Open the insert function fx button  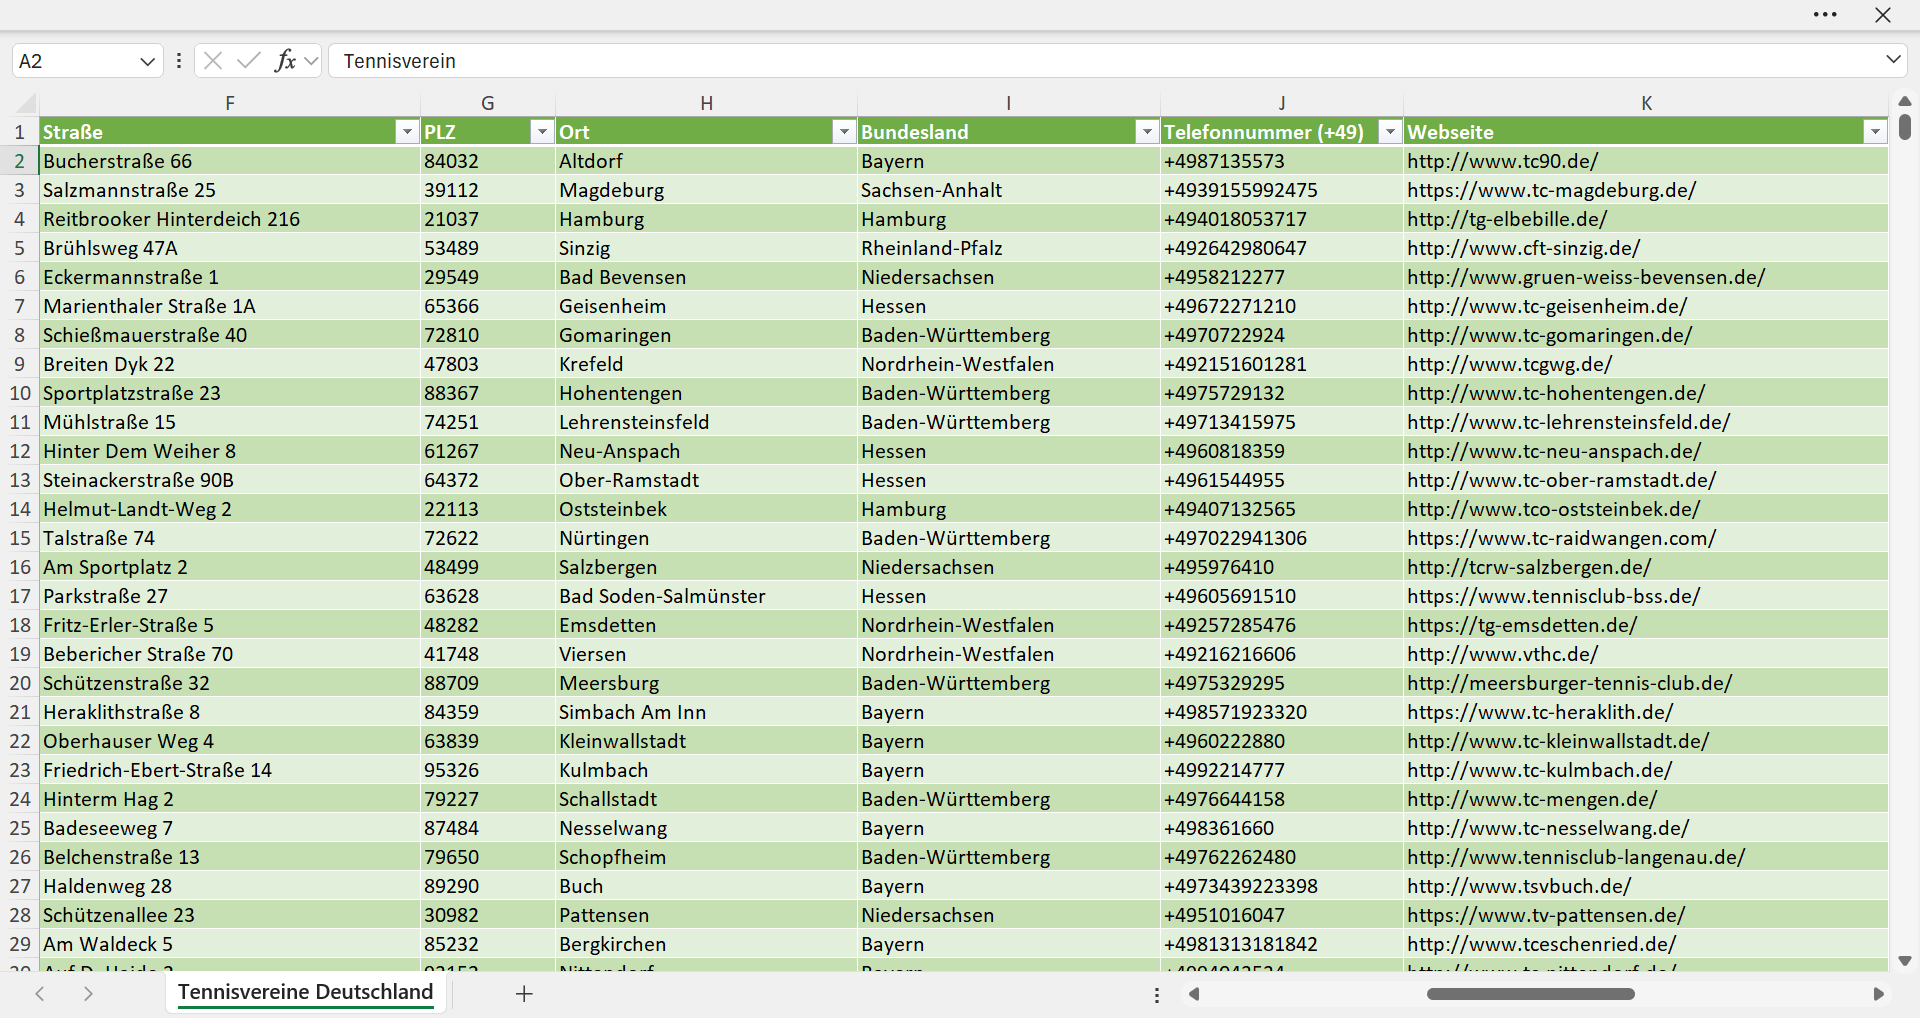pos(285,61)
